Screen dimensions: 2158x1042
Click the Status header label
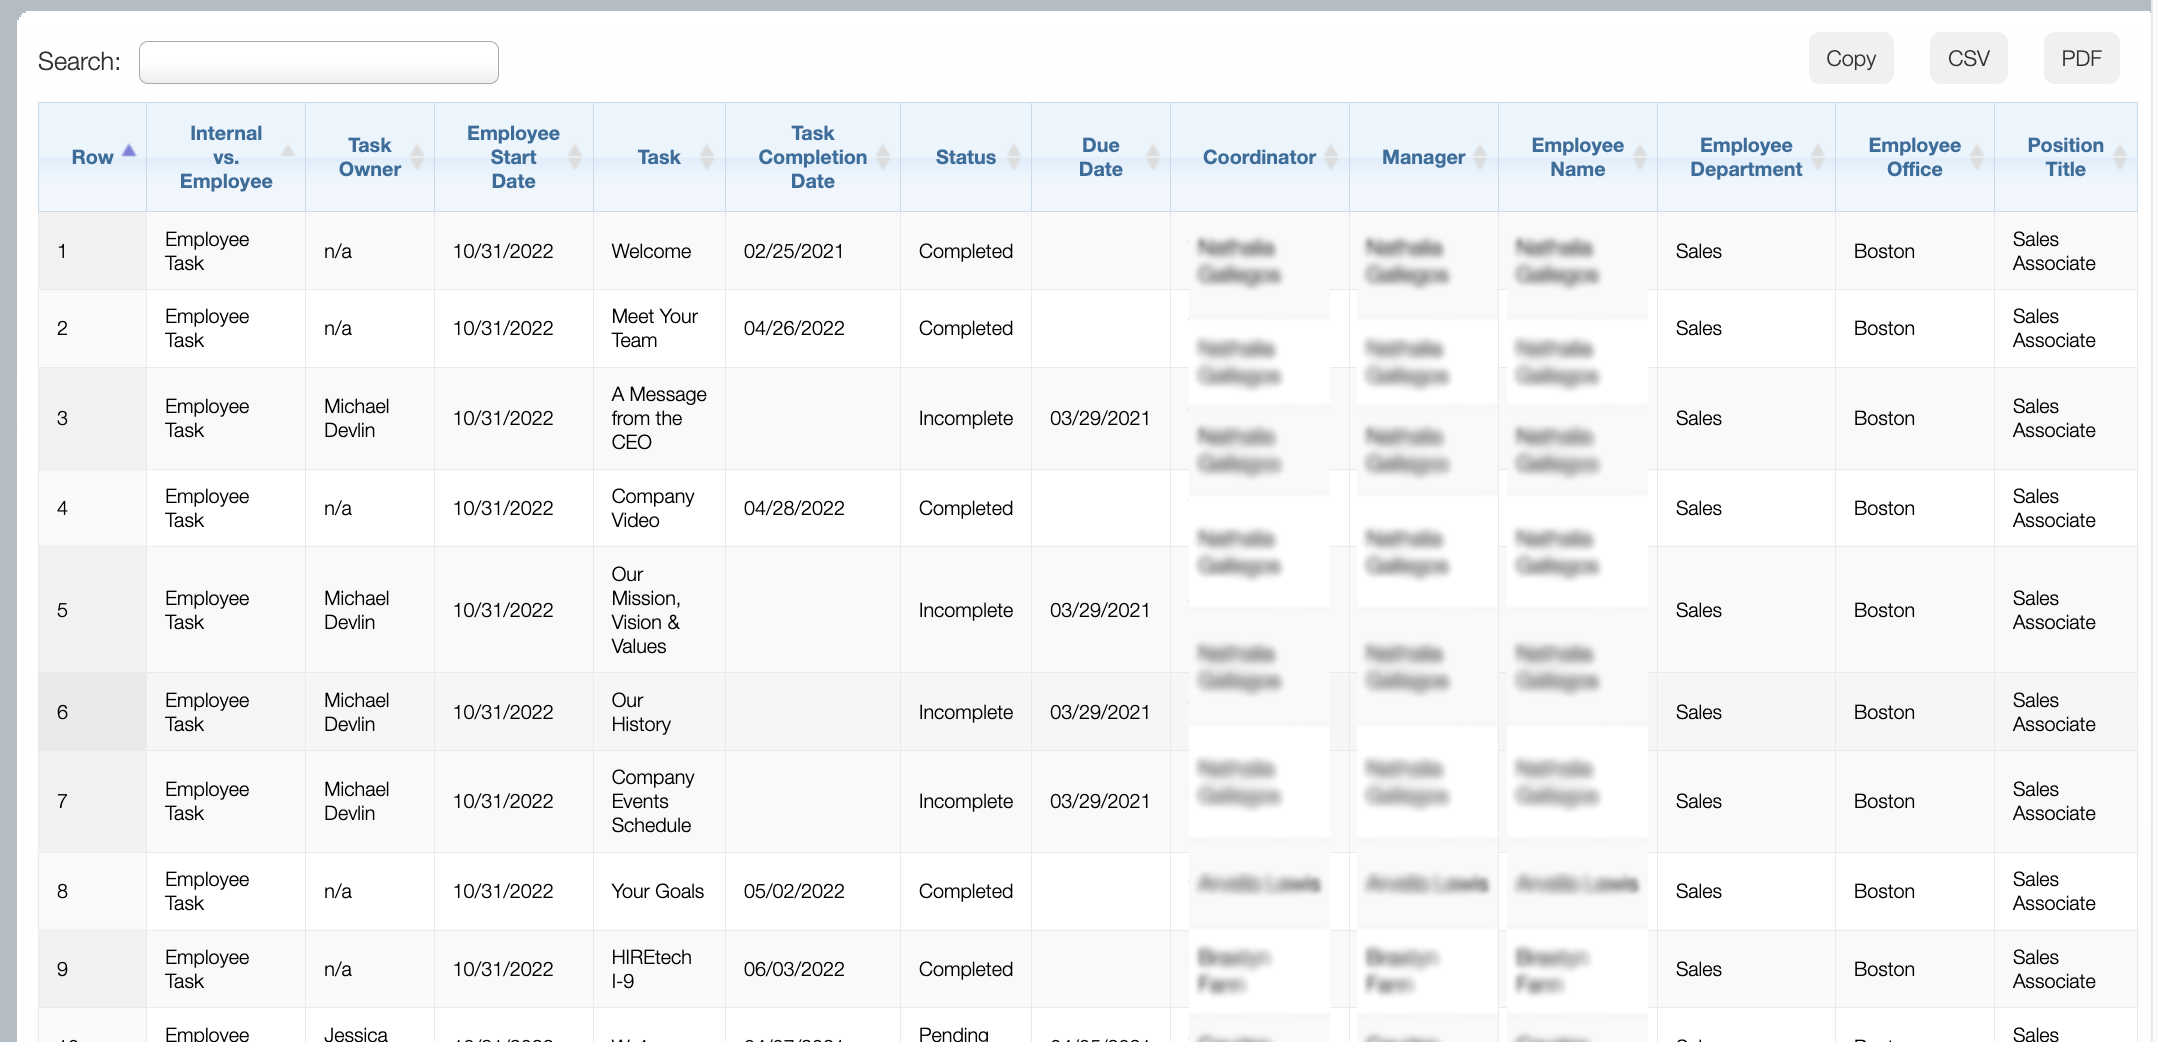(x=965, y=157)
